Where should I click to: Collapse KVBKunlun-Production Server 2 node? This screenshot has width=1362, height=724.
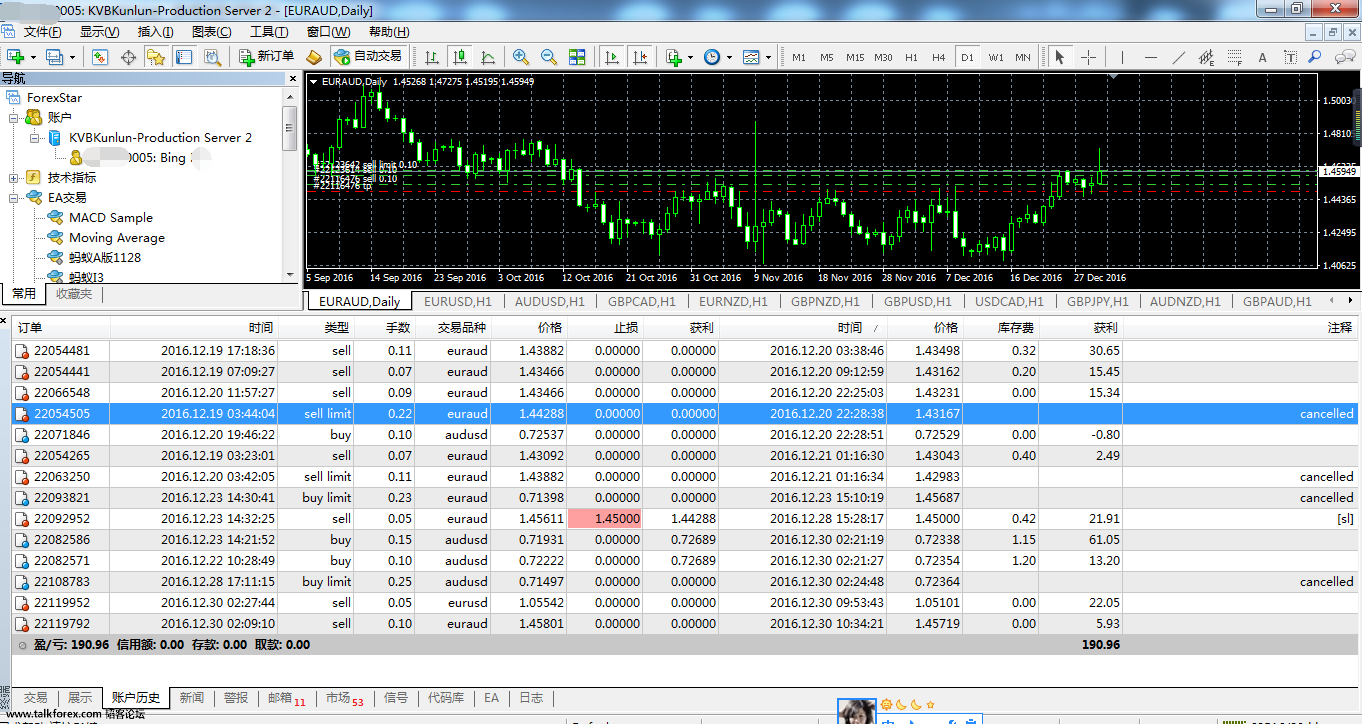coord(35,138)
